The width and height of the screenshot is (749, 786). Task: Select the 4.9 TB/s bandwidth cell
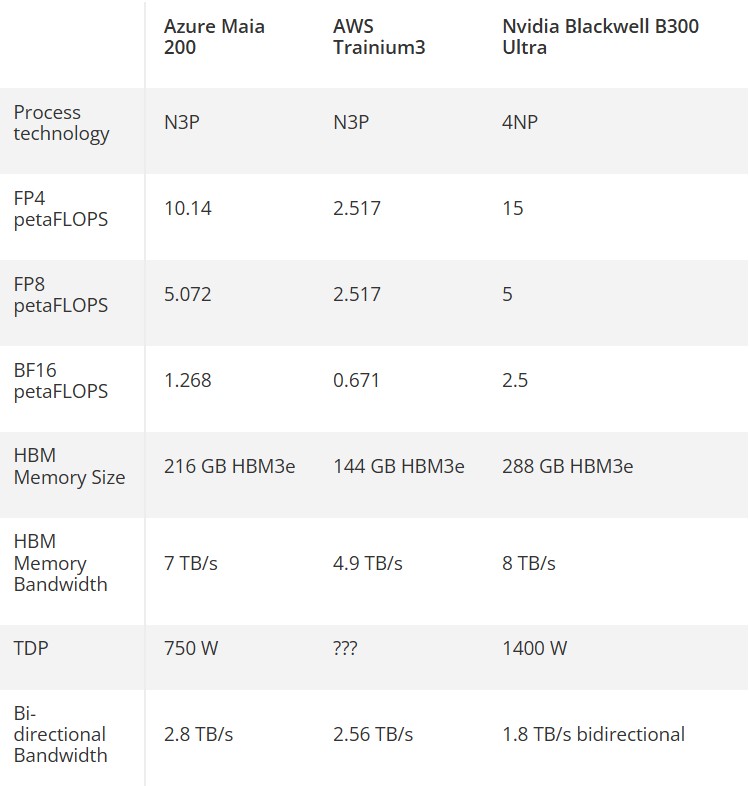click(x=367, y=564)
